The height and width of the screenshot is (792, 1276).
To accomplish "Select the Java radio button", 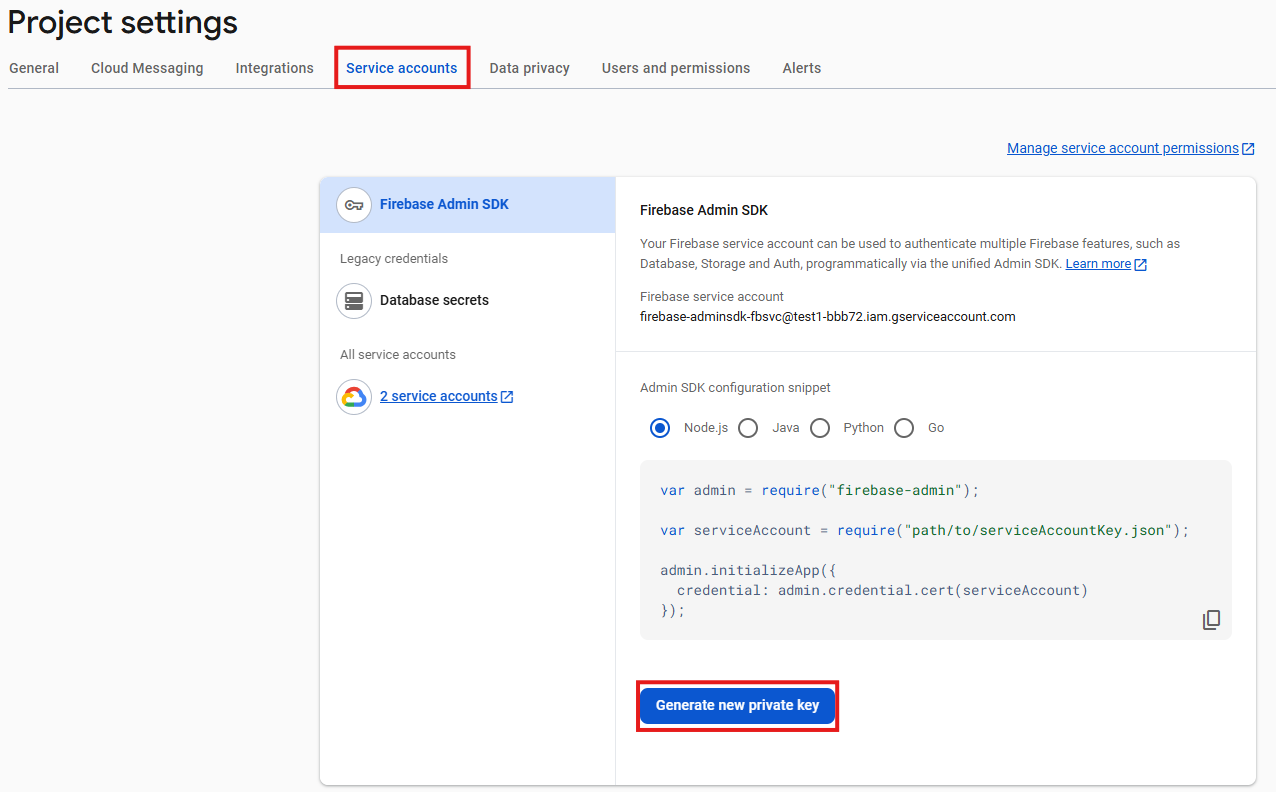I will point(748,428).
